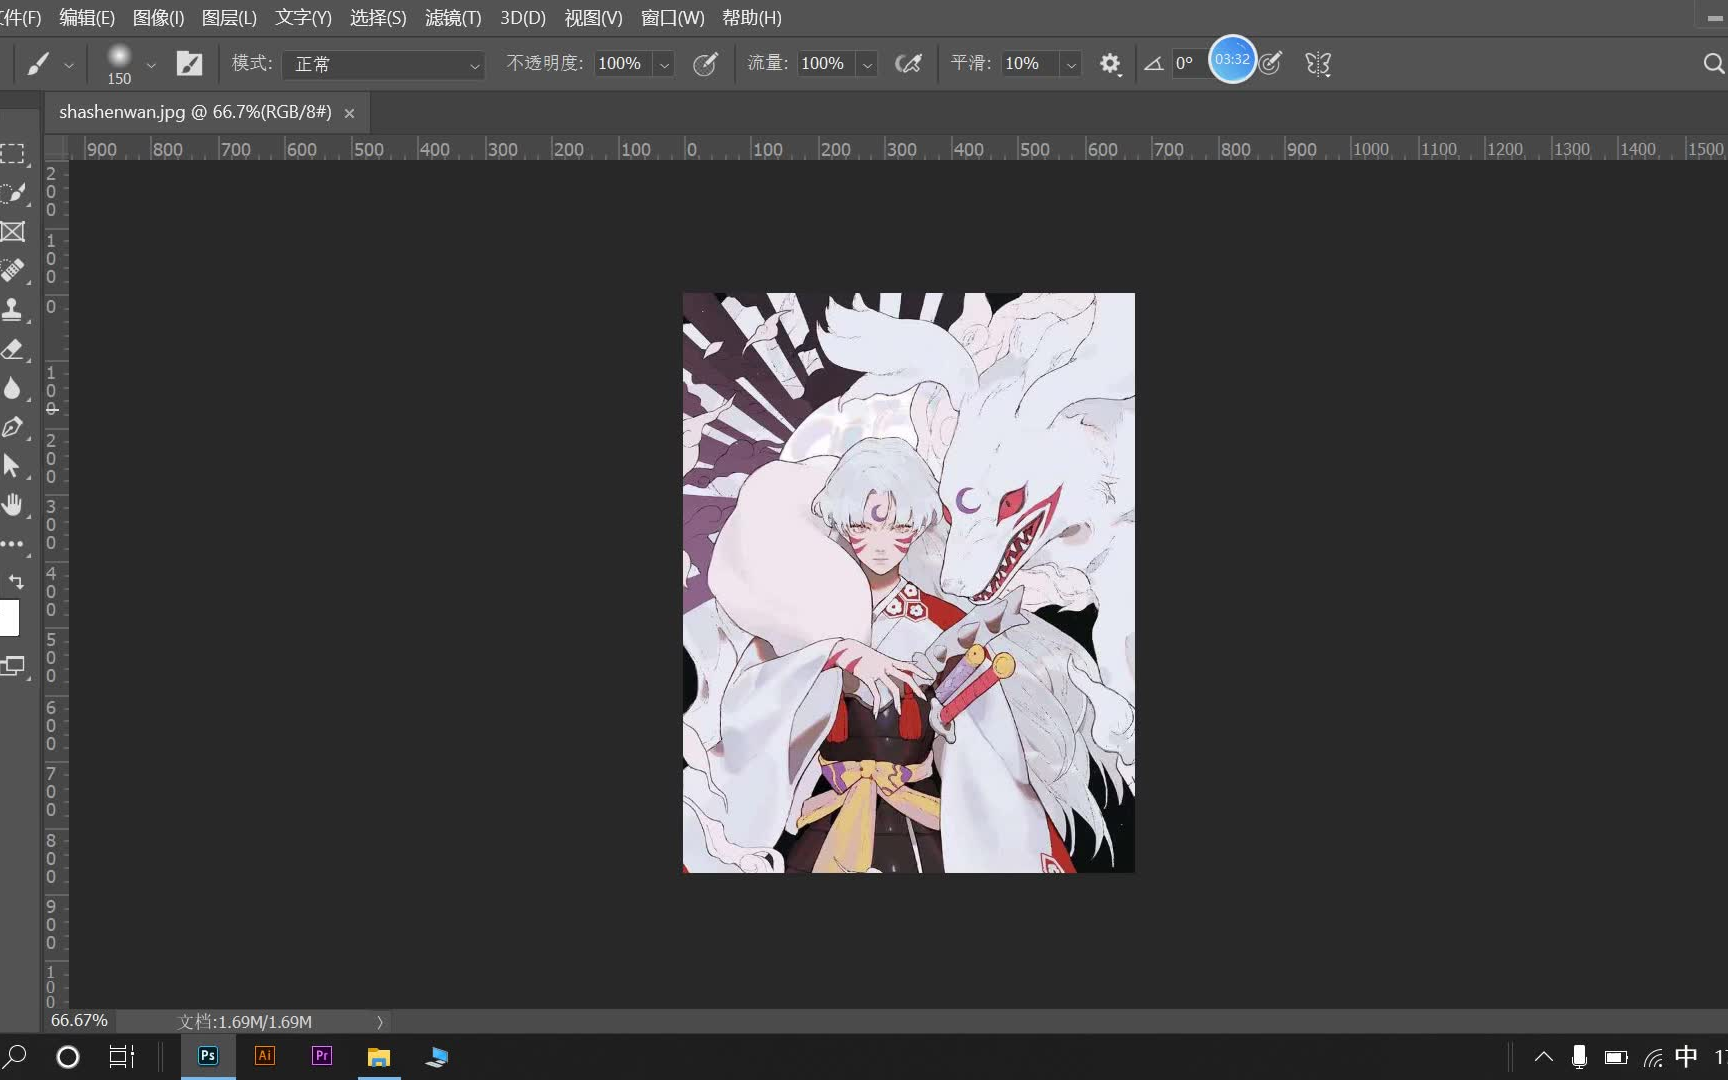Open the 滤镜(T) menu
Screen dimensions: 1728x1080
453,18
